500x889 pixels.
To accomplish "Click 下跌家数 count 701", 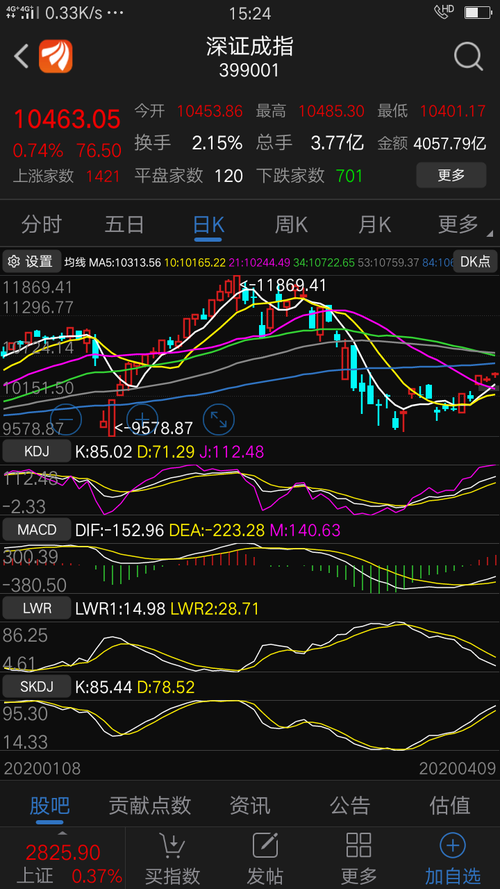I will click(x=349, y=176).
